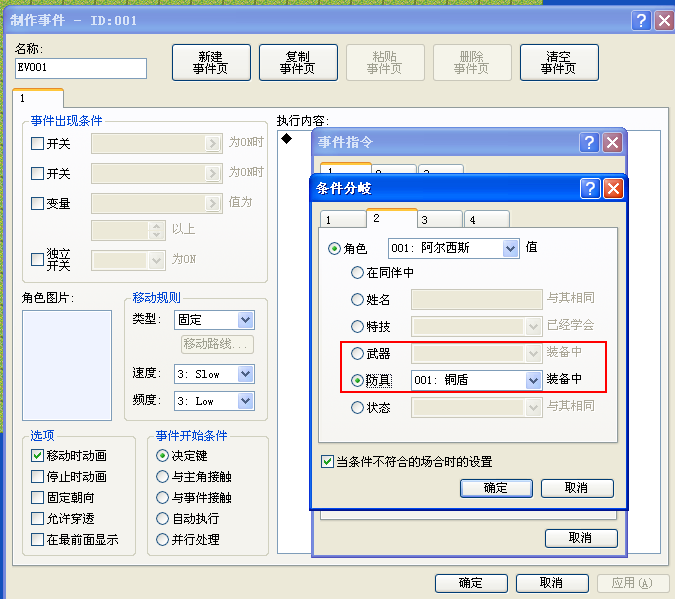The height and width of the screenshot is (599, 675).
Task: Enable the 独立开关 checkbox
Action: click(x=37, y=259)
